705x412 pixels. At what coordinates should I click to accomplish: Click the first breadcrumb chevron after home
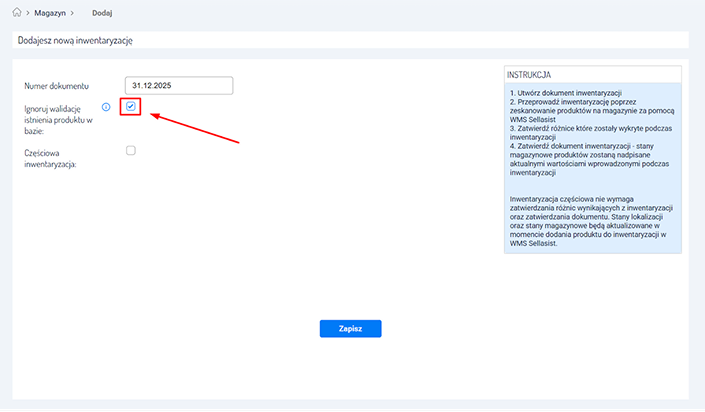pyautogui.click(x=29, y=13)
